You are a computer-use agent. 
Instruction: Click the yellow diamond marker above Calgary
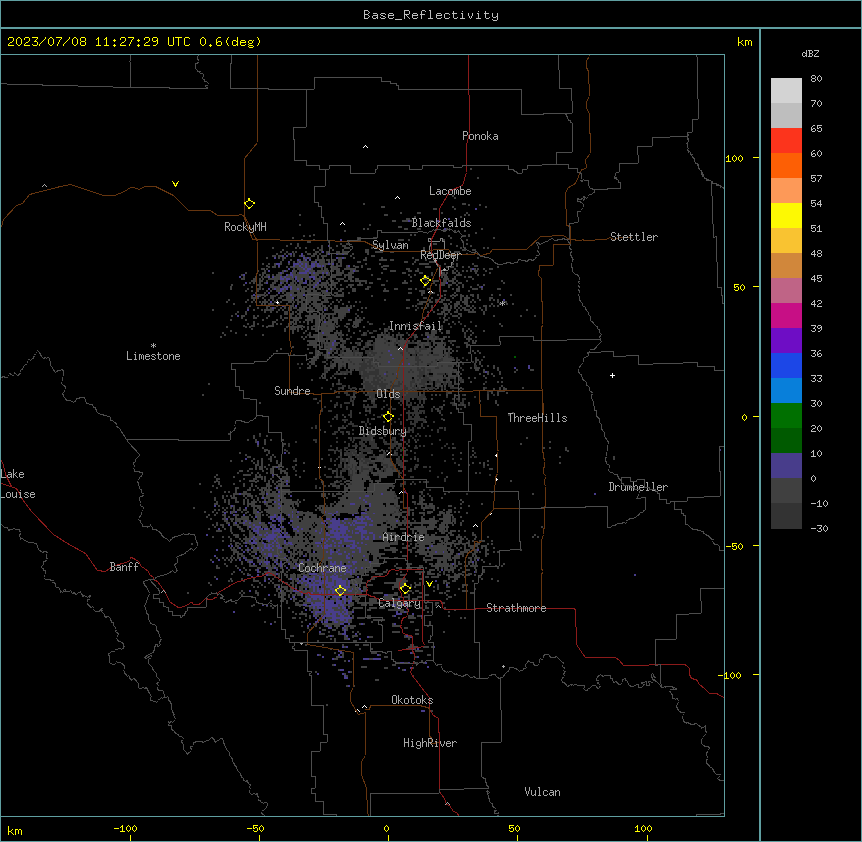(405, 589)
